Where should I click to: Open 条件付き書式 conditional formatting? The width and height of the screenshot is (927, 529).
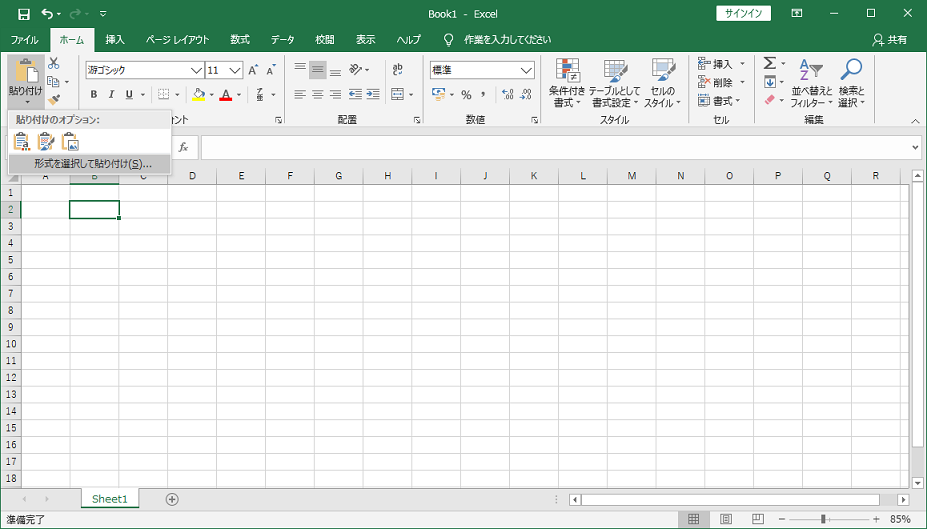[568, 83]
